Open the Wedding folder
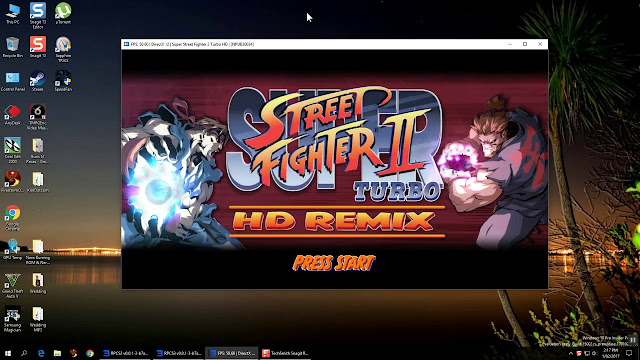This screenshot has height=360, width=640. coord(38,283)
